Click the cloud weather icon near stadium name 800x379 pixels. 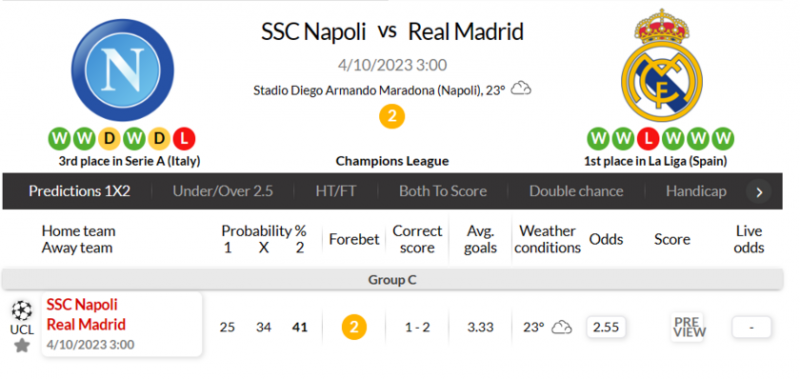pyautogui.click(x=521, y=89)
